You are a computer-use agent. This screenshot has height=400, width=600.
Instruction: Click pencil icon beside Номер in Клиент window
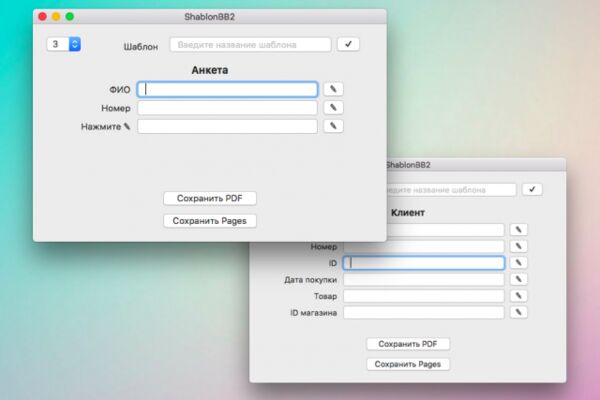pyautogui.click(x=518, y=246)
